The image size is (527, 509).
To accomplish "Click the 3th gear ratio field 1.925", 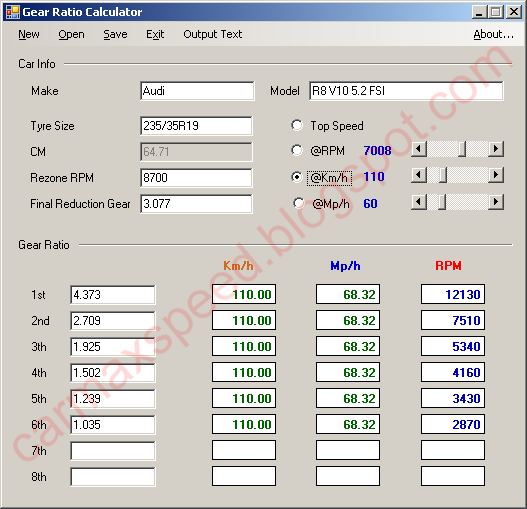I will (113, 347).
